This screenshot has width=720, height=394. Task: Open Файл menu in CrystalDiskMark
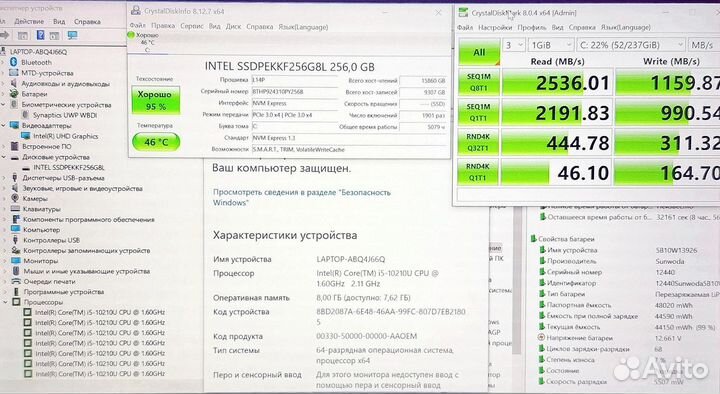click(x=465, y=28)
